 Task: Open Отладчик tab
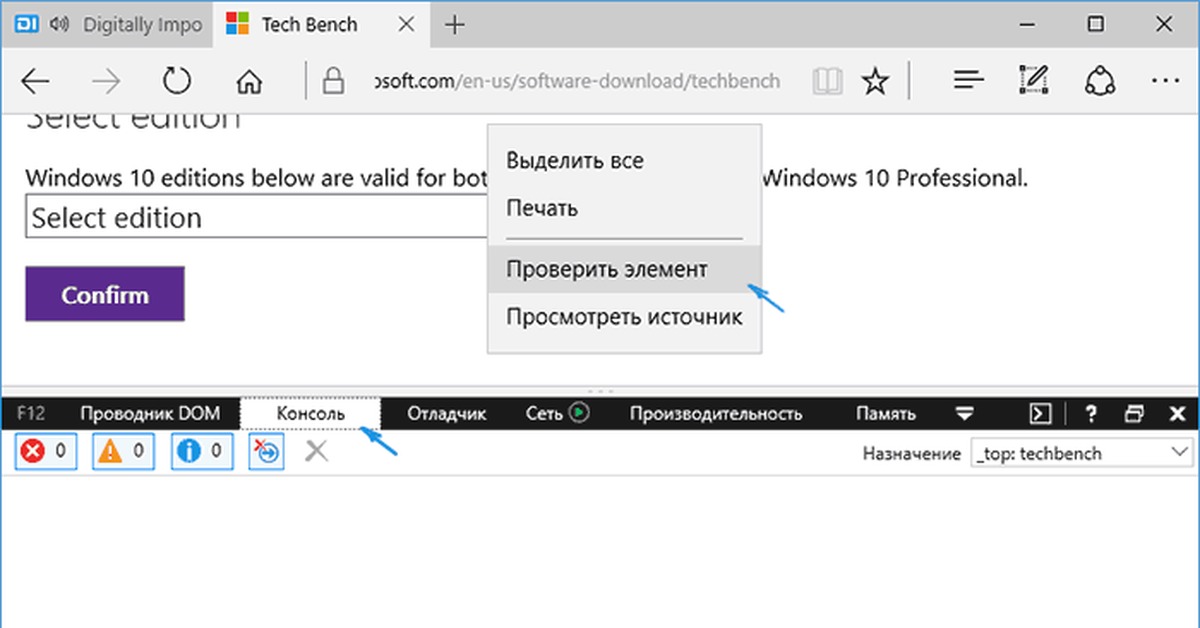coord(446,413)
